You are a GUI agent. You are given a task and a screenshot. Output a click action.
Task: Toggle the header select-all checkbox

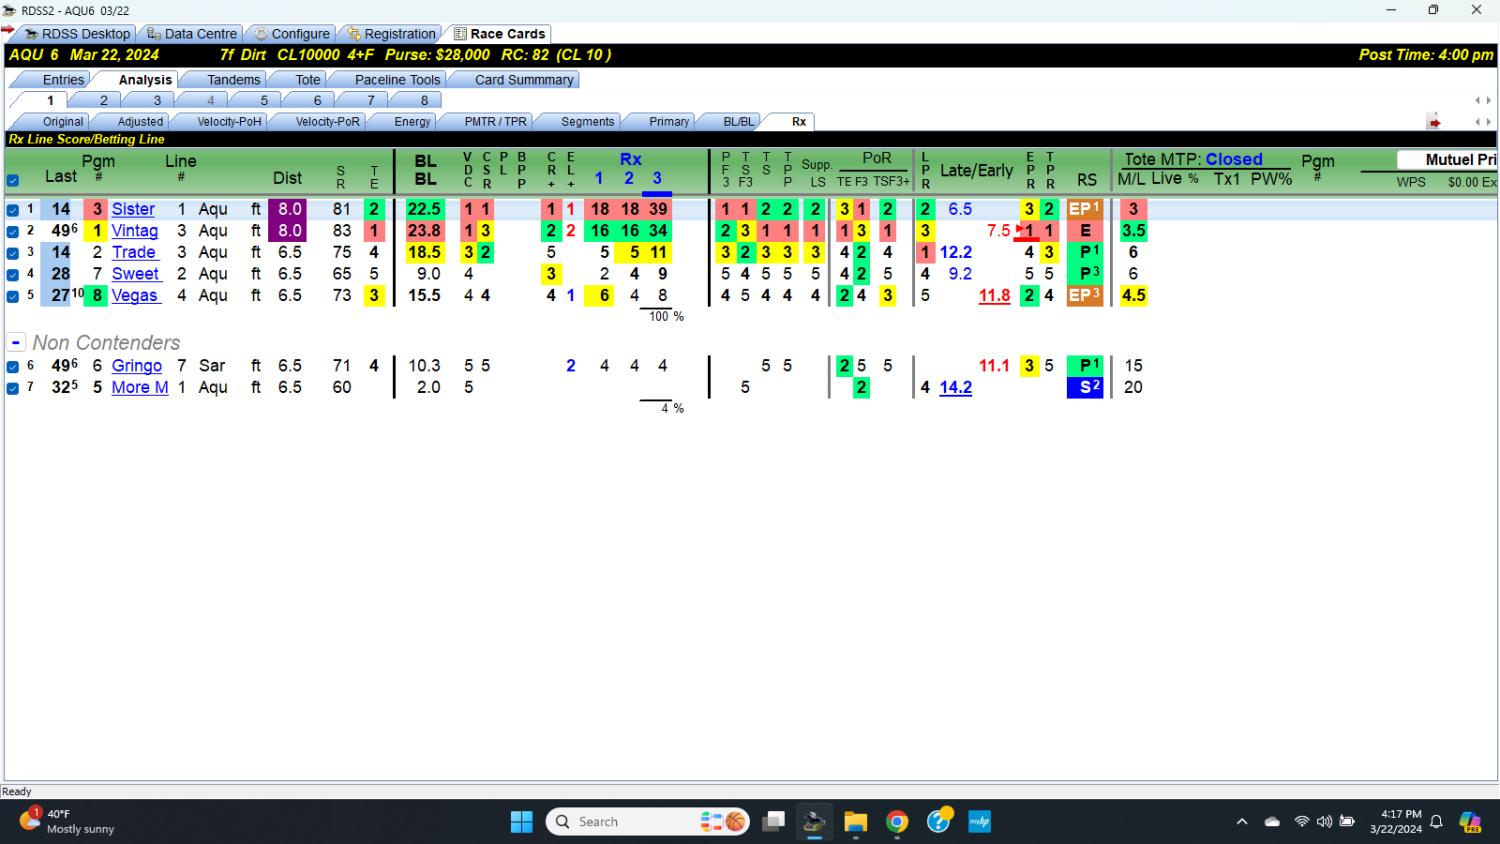click(x=12, y=181)
